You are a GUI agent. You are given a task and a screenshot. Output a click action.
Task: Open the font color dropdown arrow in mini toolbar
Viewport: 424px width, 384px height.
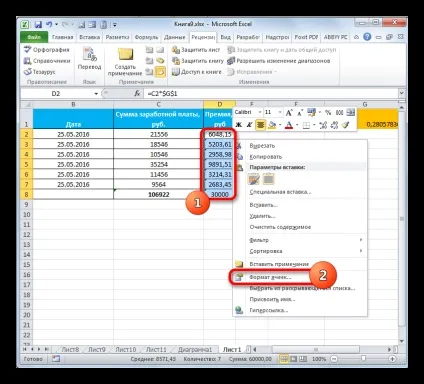click(297, 125)
